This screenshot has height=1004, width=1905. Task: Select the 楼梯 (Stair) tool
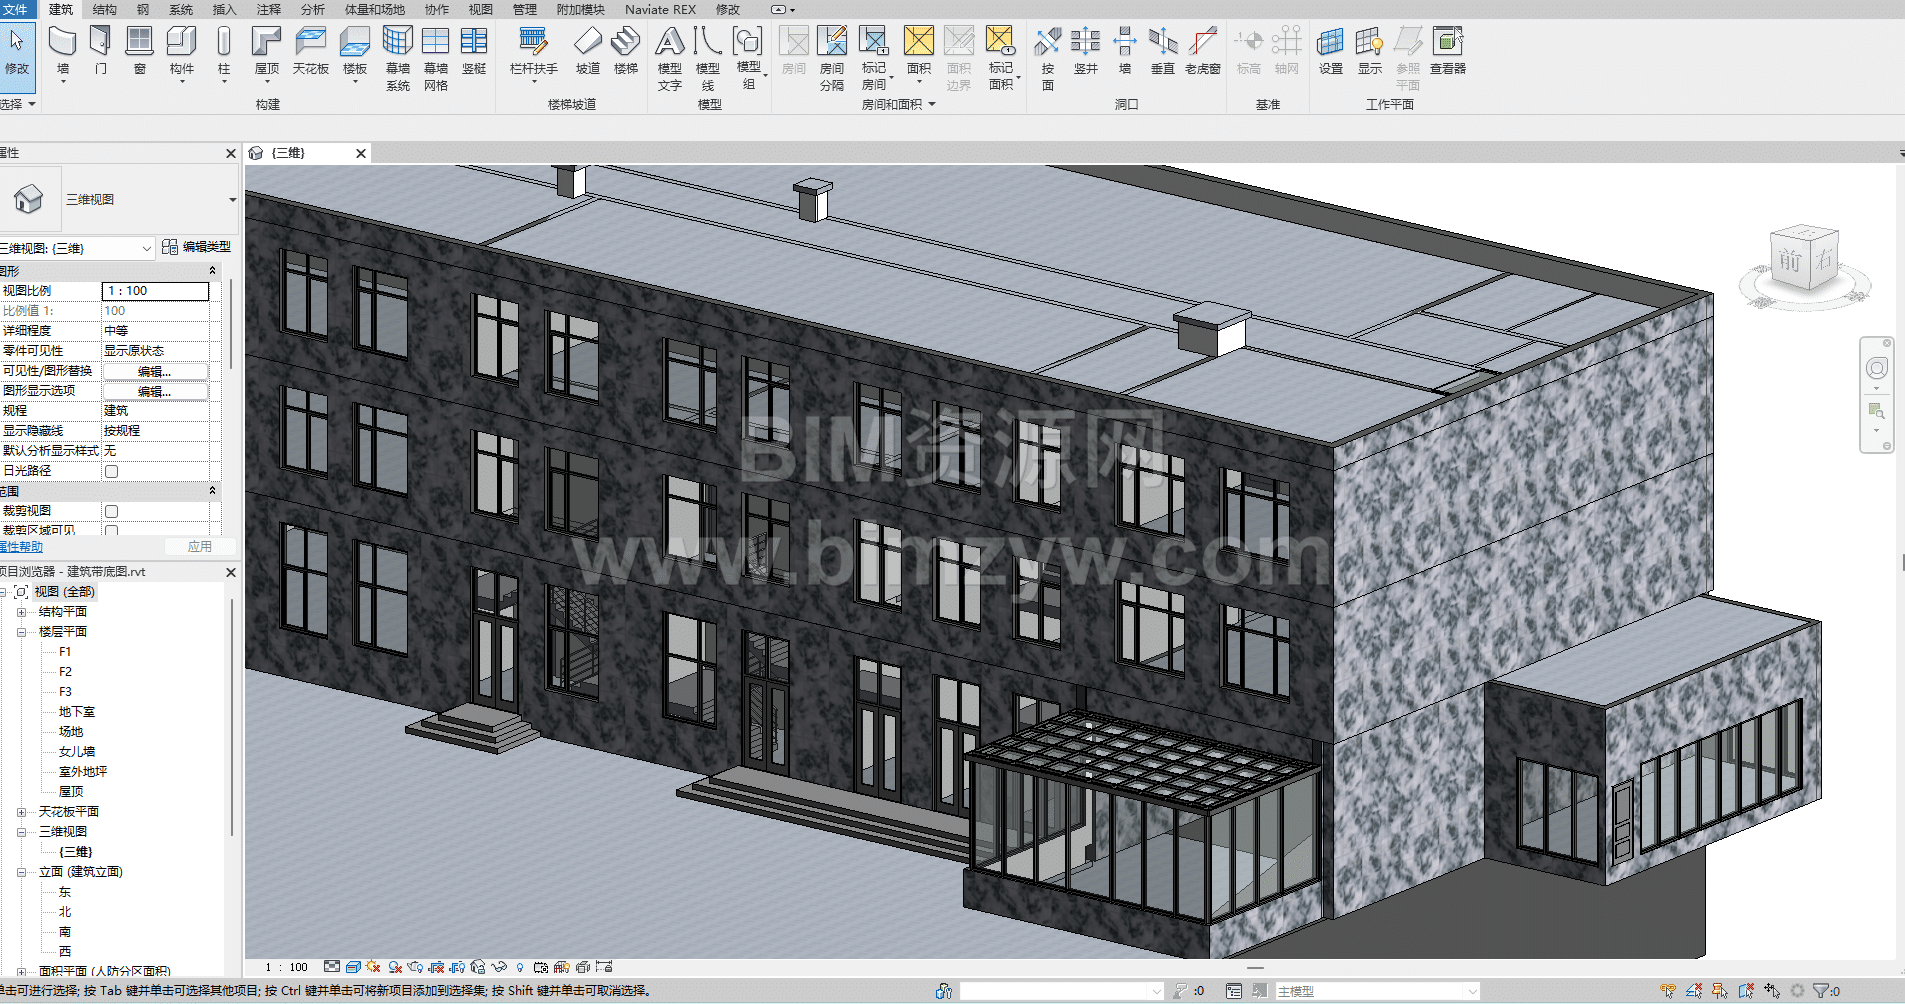626,50
